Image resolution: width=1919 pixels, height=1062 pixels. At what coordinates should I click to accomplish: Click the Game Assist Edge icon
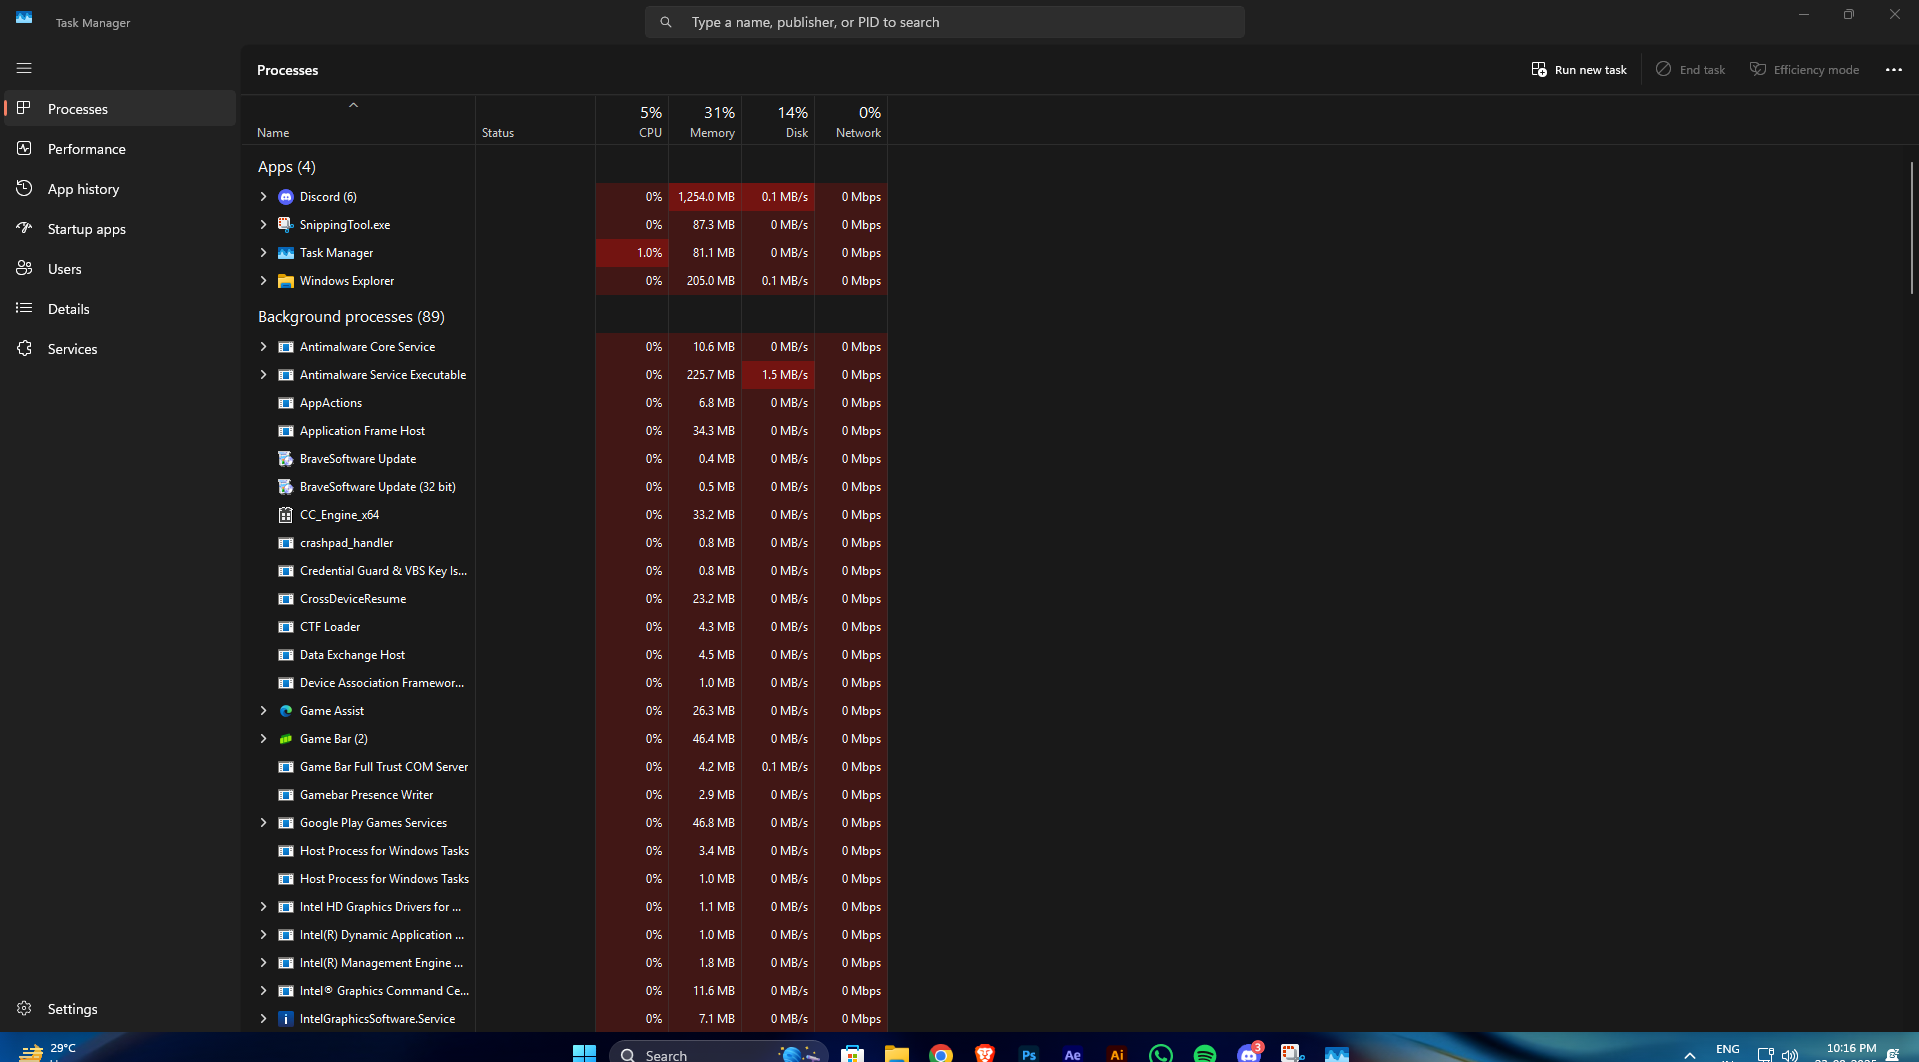point(286,711)
